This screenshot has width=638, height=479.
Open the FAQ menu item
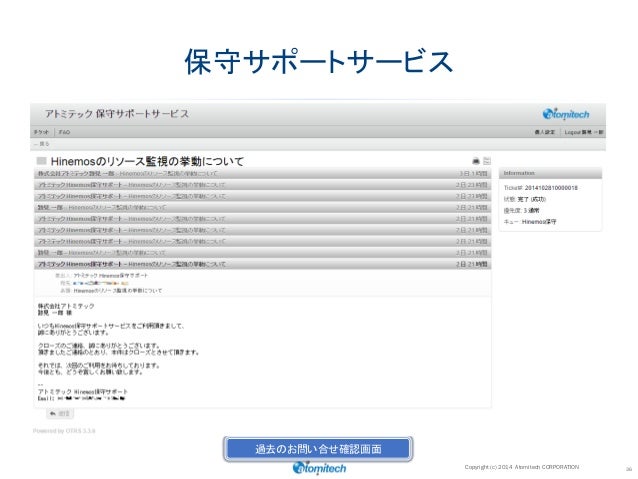click(x=64, y=132)
